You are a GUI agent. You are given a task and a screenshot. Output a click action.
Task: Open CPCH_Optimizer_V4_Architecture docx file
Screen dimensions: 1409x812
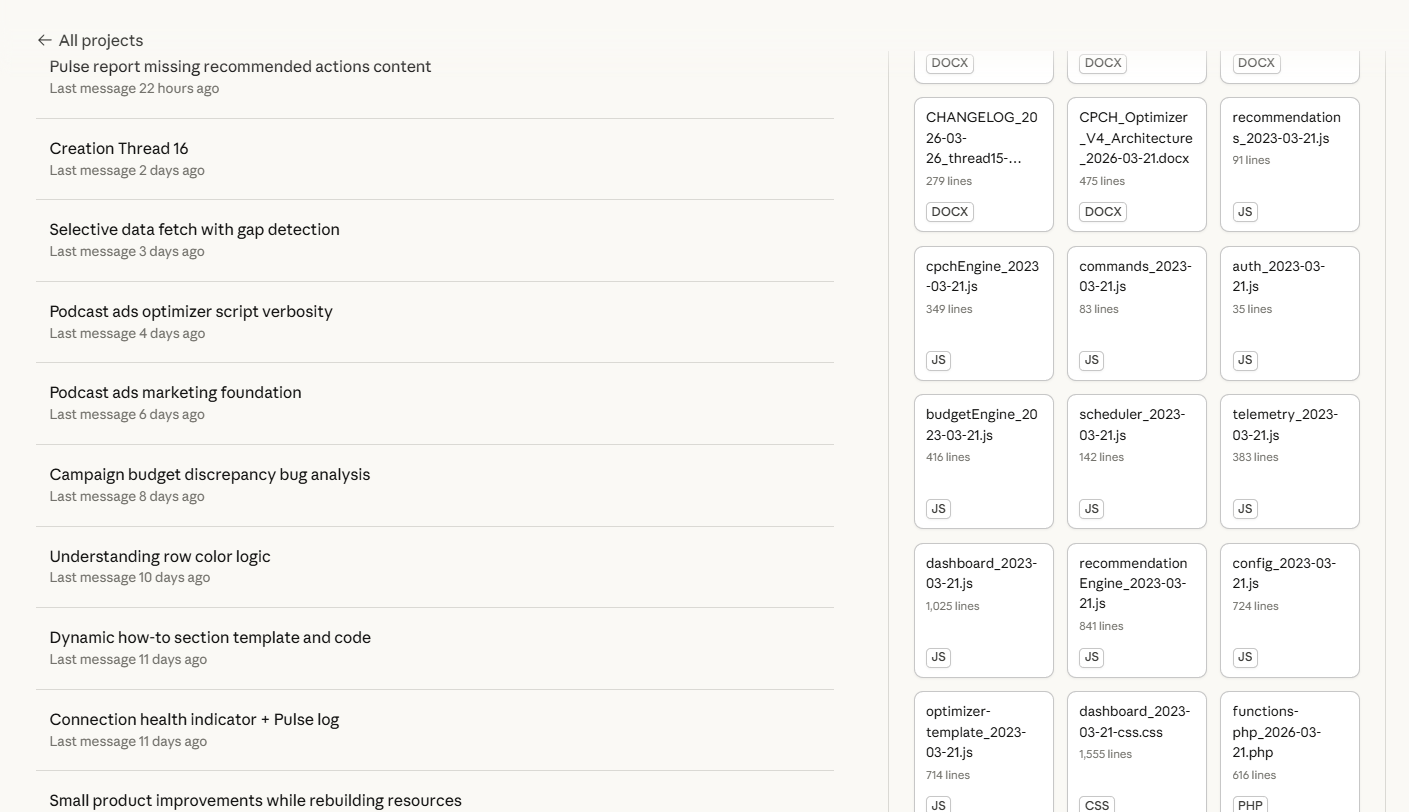[x=1136, y=150]
